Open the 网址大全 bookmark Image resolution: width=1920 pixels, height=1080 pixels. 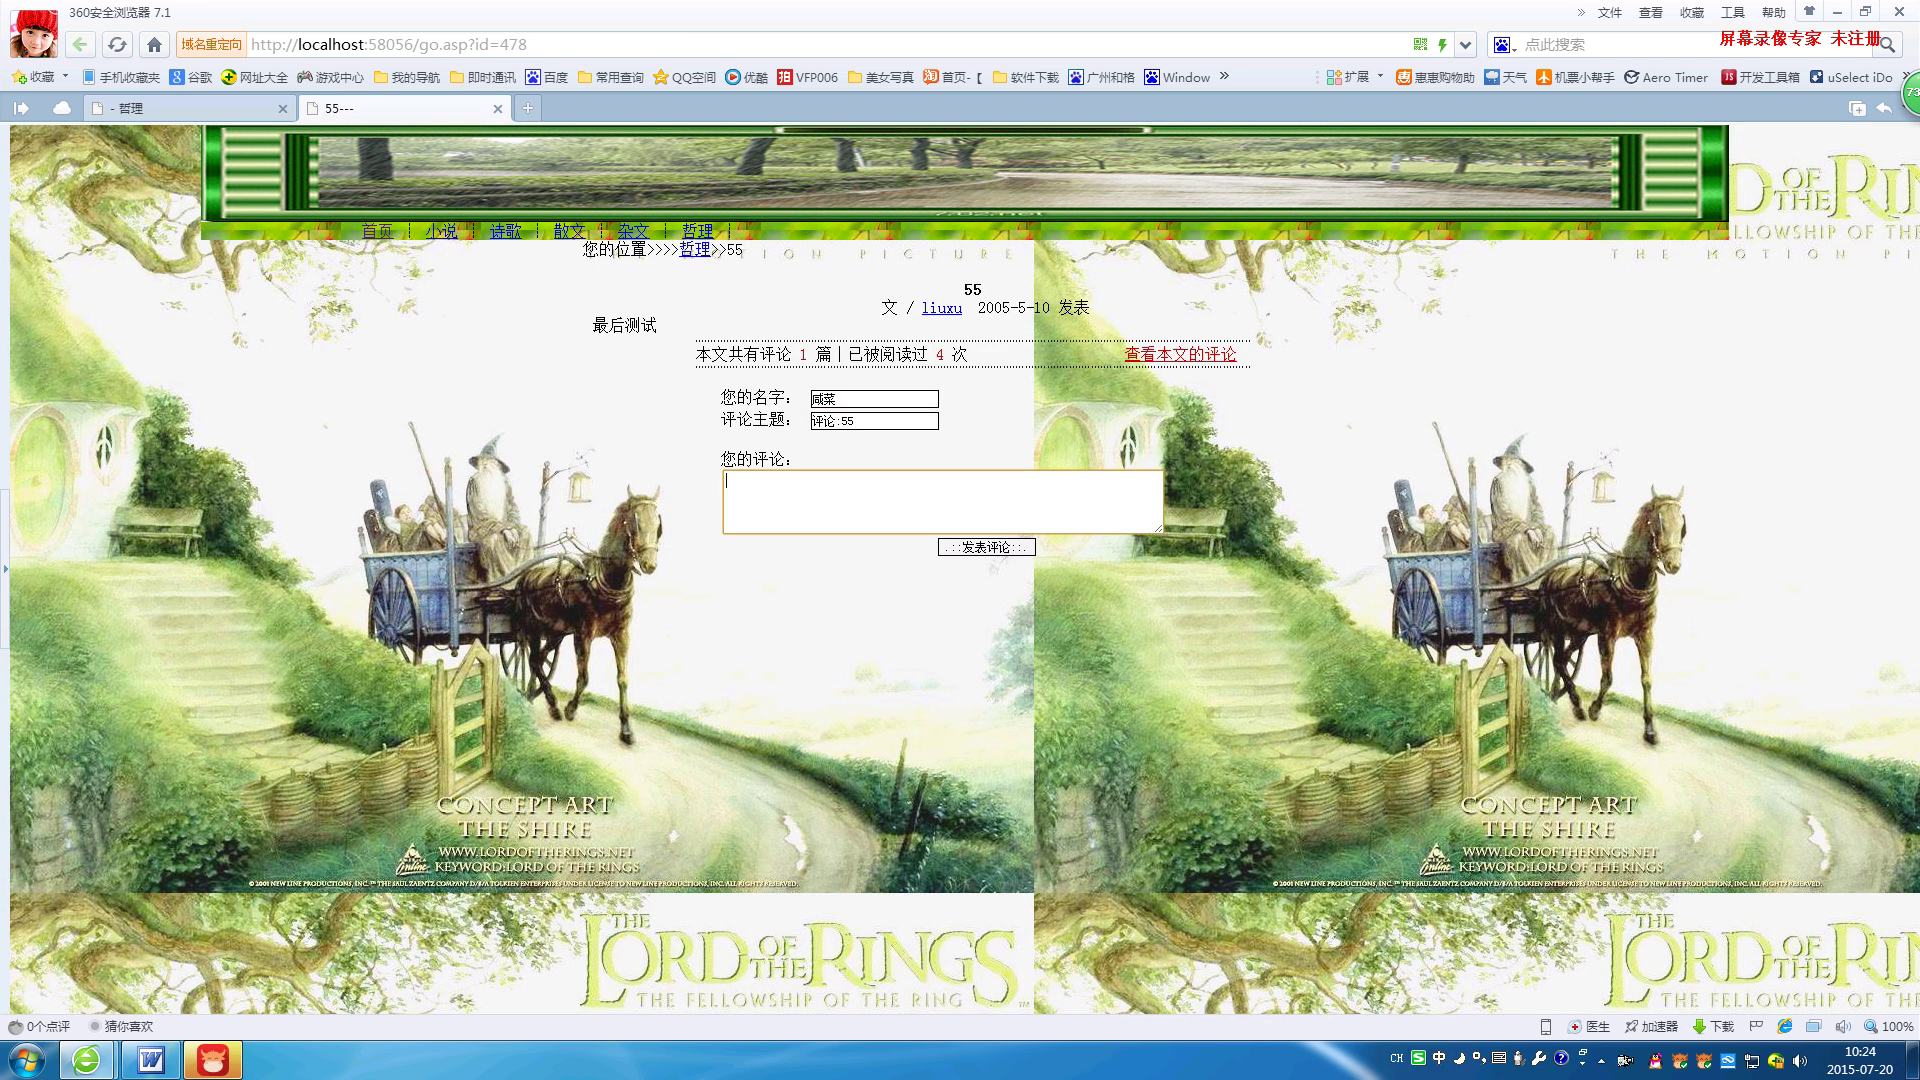pyautogui.click(x=255, y=77)
